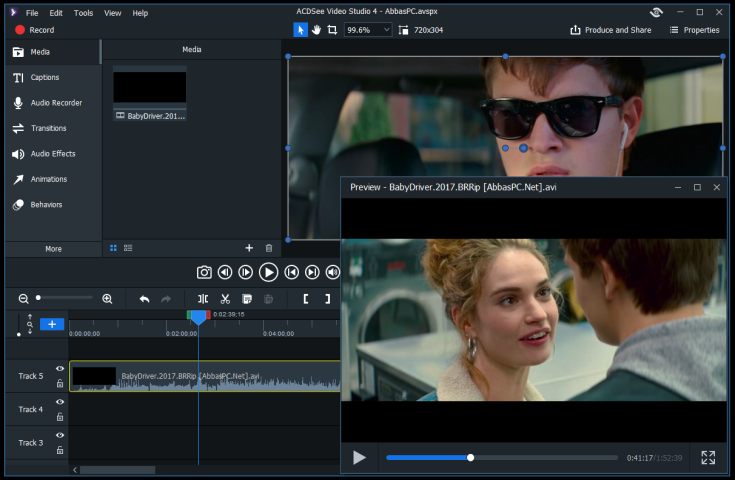Jump to previous clip
The width and height of the screenshot is (735, 480).
[292, 272]
